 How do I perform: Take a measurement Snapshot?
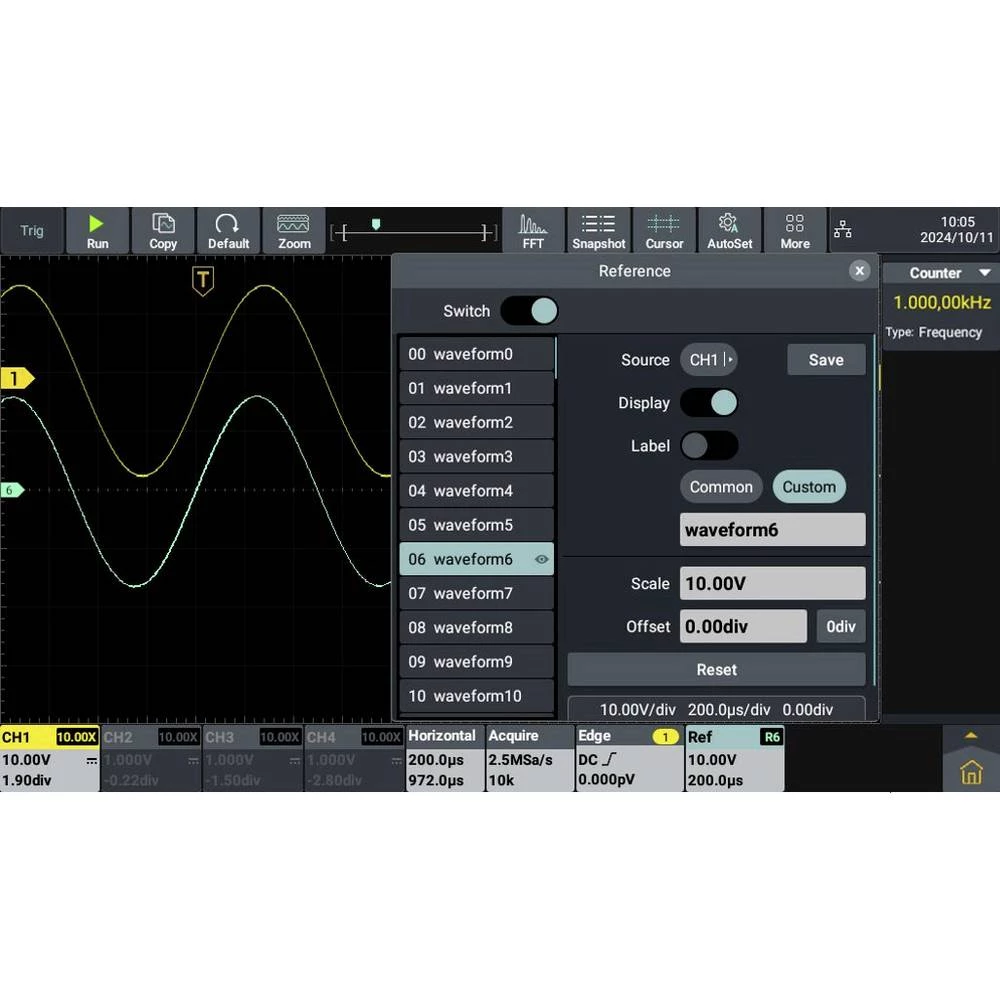598,231
